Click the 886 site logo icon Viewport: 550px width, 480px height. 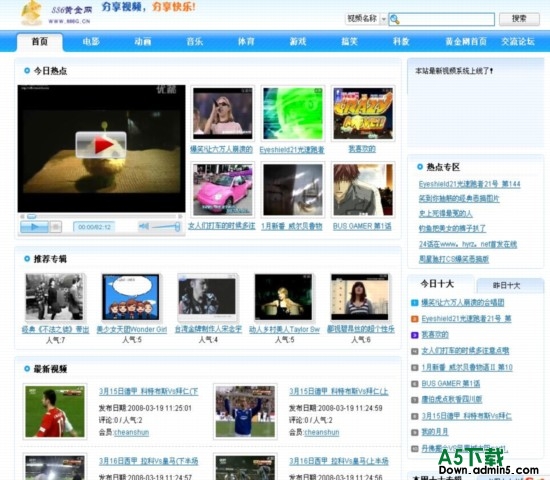click(32, 13)
